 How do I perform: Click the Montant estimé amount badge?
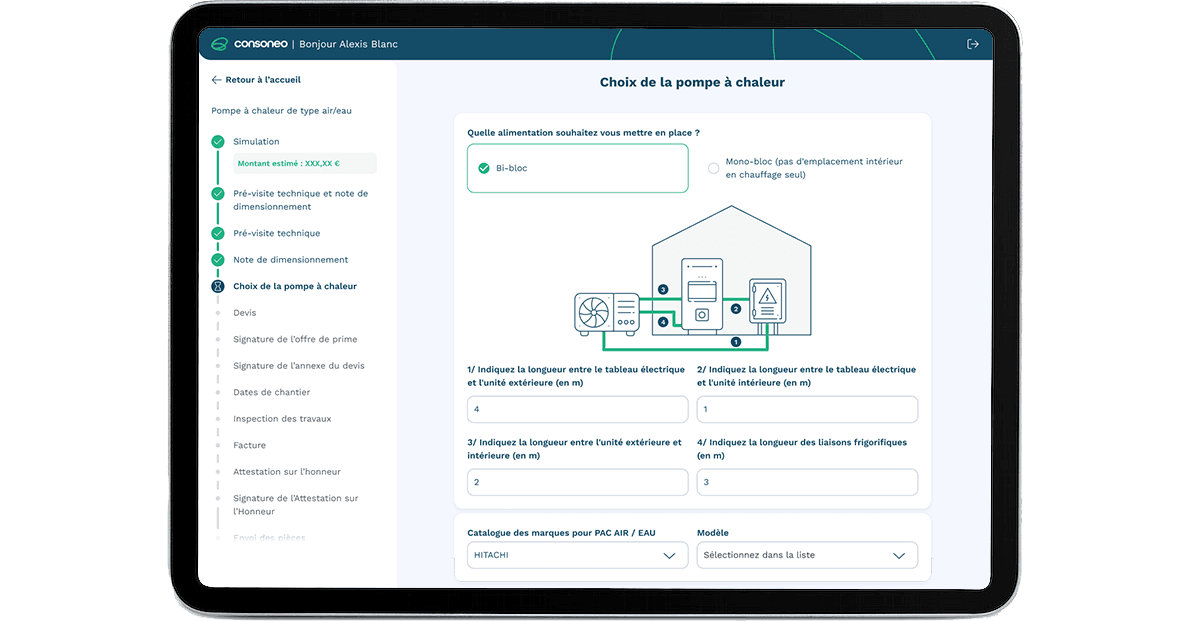point(304,163)
